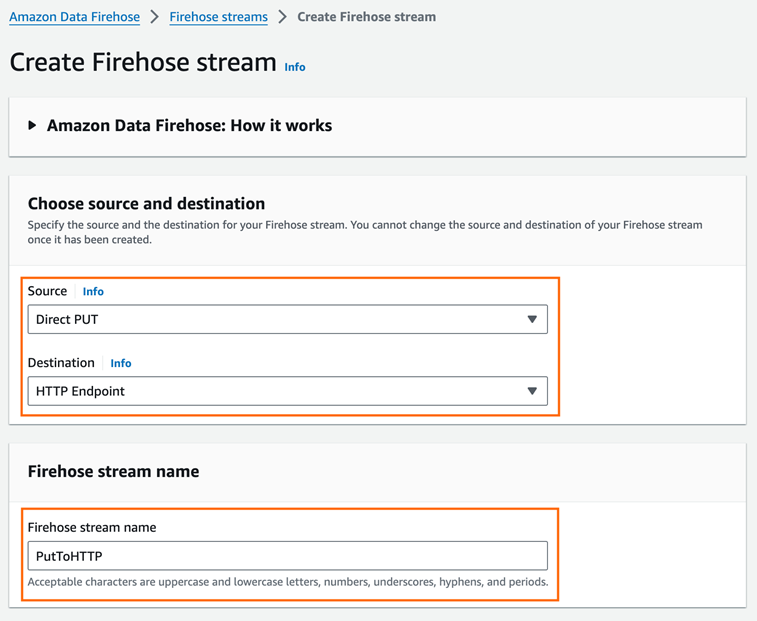
Task: Open the Info link next to Source
Action: [93, 291]
